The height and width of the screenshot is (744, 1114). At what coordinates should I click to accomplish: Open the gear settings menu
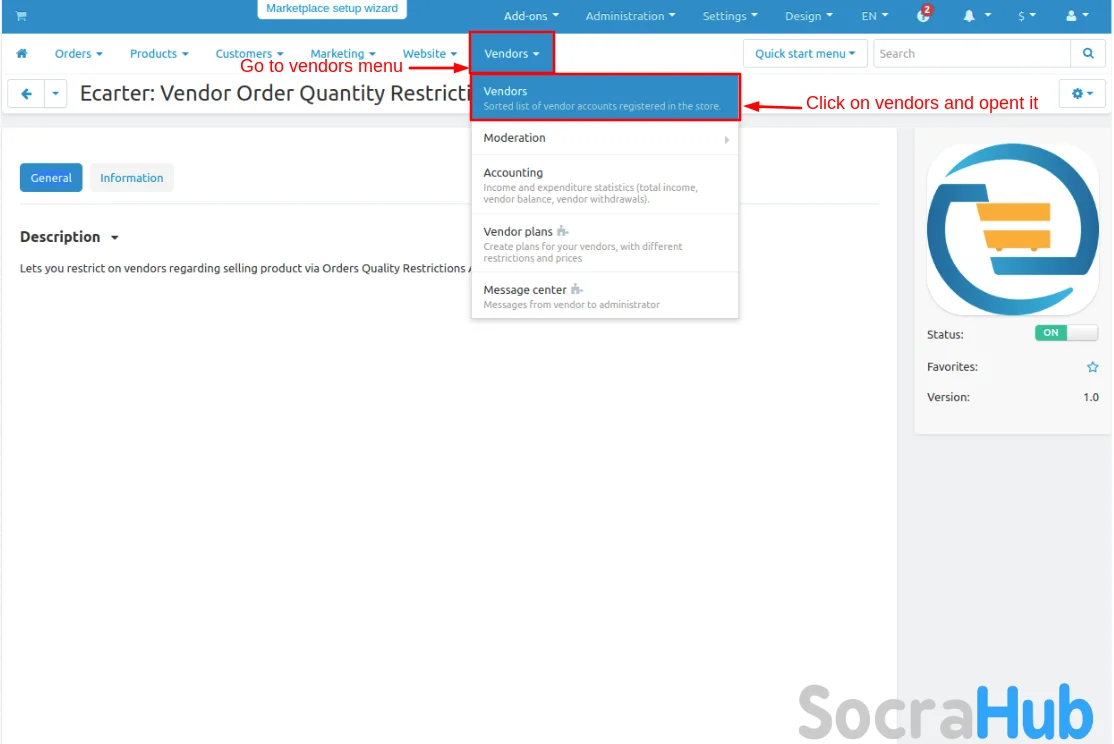coord(1082,94)
